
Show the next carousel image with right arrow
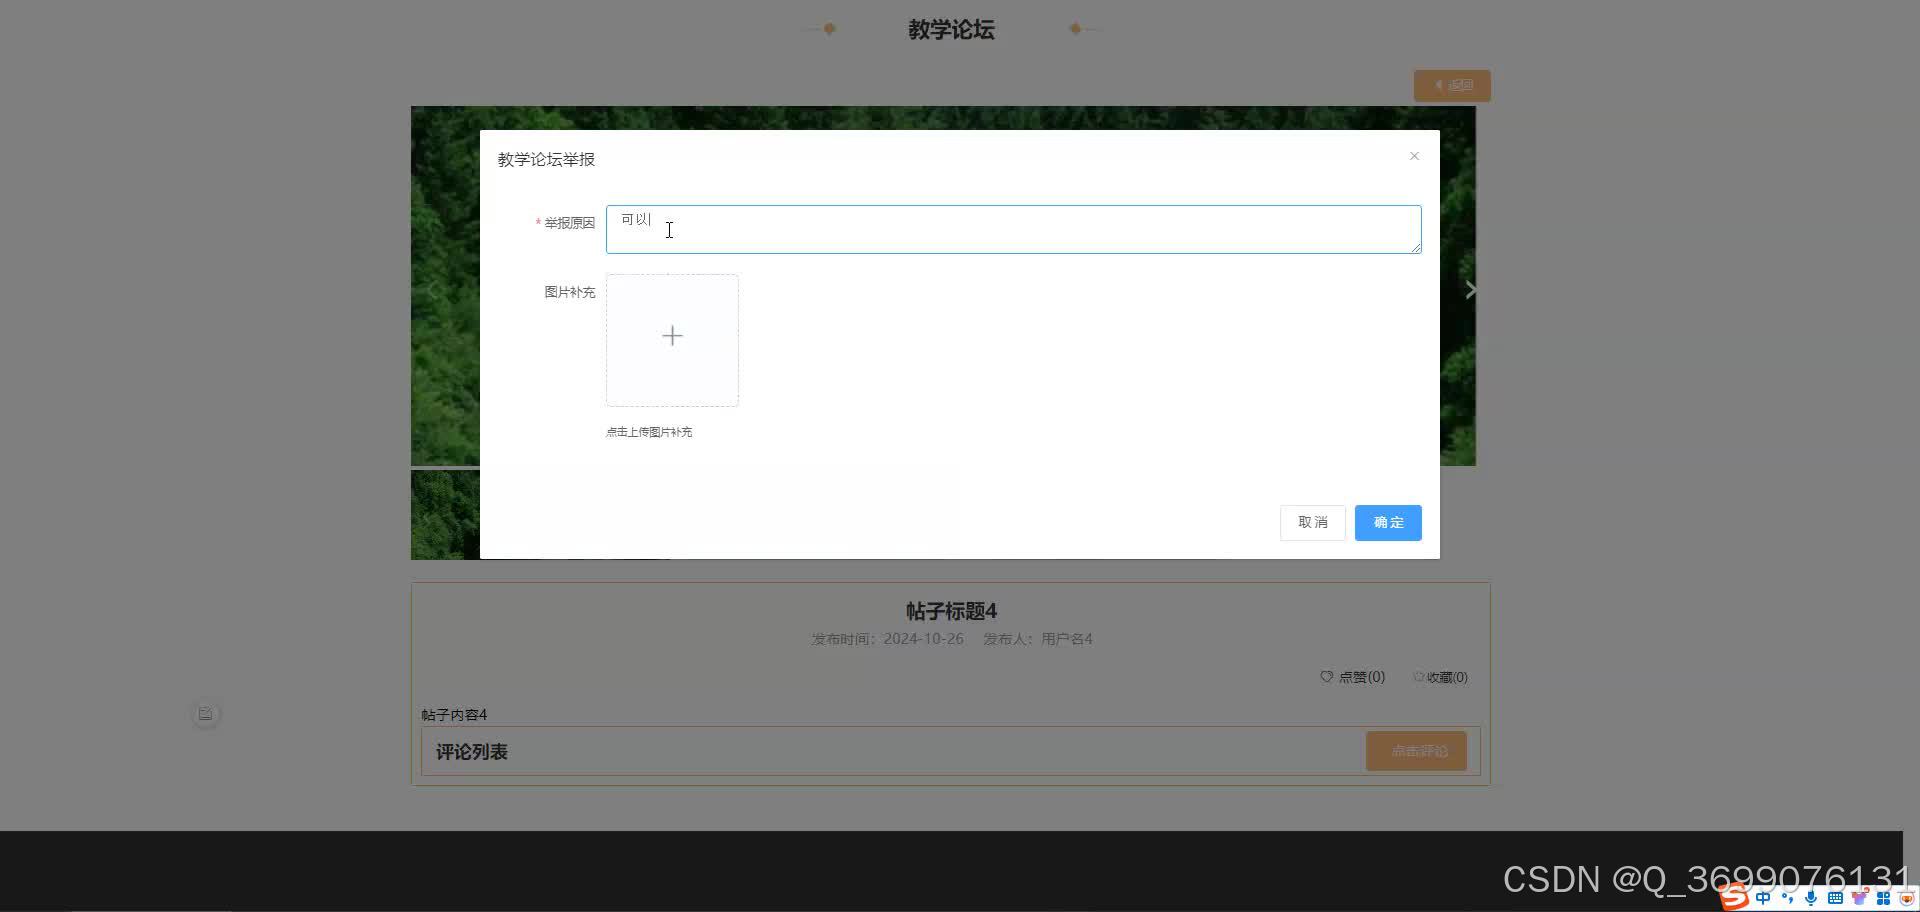pyautogui.click(x=1470, y=290)
